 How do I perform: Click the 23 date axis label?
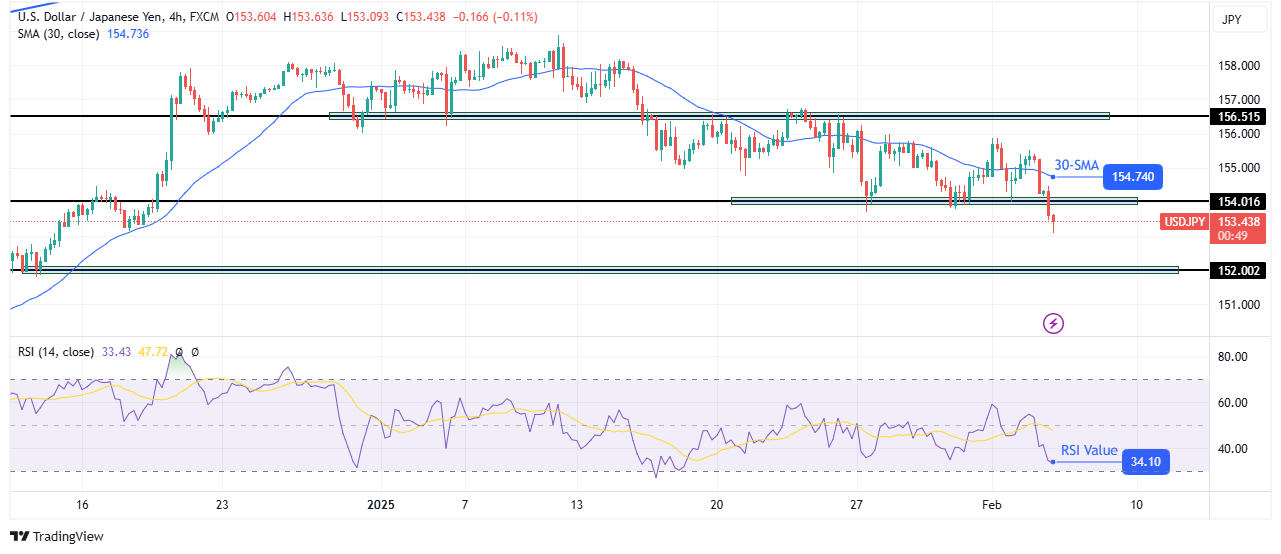pyautogui.click(x=222, y=504)
